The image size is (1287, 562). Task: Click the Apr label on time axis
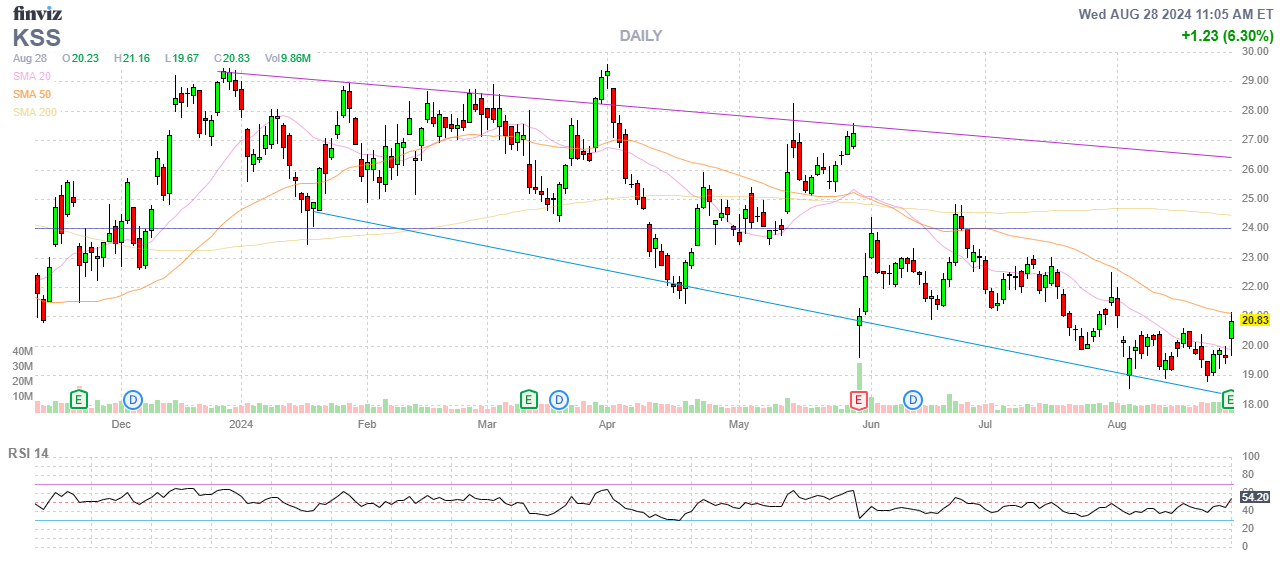(606, 425)
